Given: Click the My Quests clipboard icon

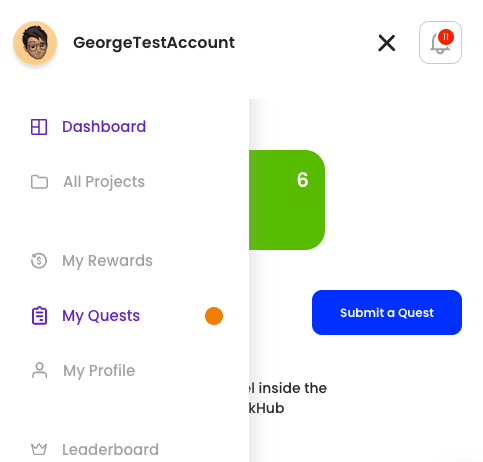Looking at the screenshot, I should (39, 316).
